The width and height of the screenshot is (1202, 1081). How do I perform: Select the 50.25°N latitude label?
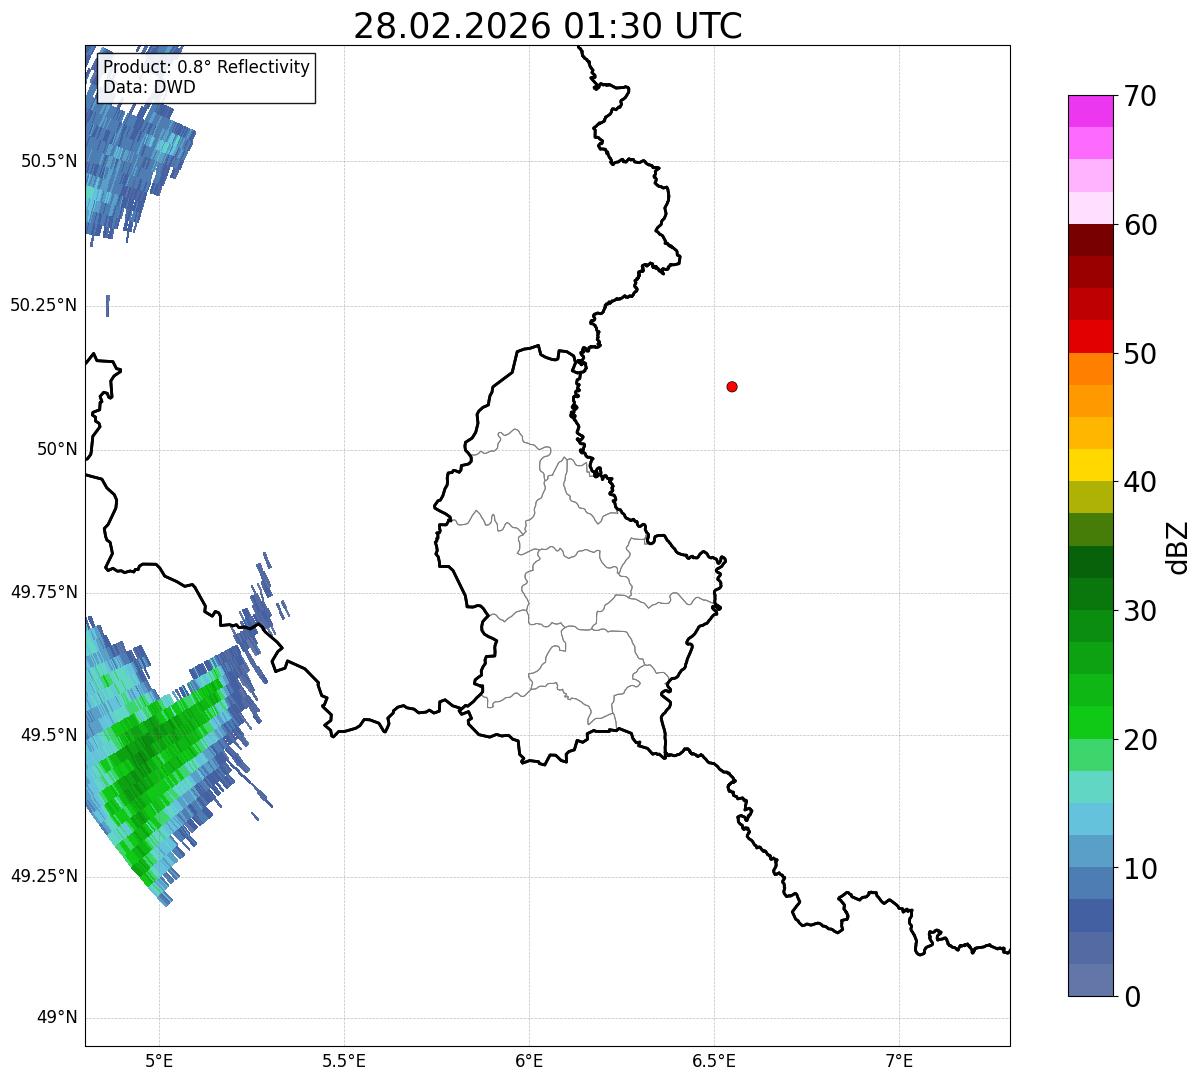point(43,305)
